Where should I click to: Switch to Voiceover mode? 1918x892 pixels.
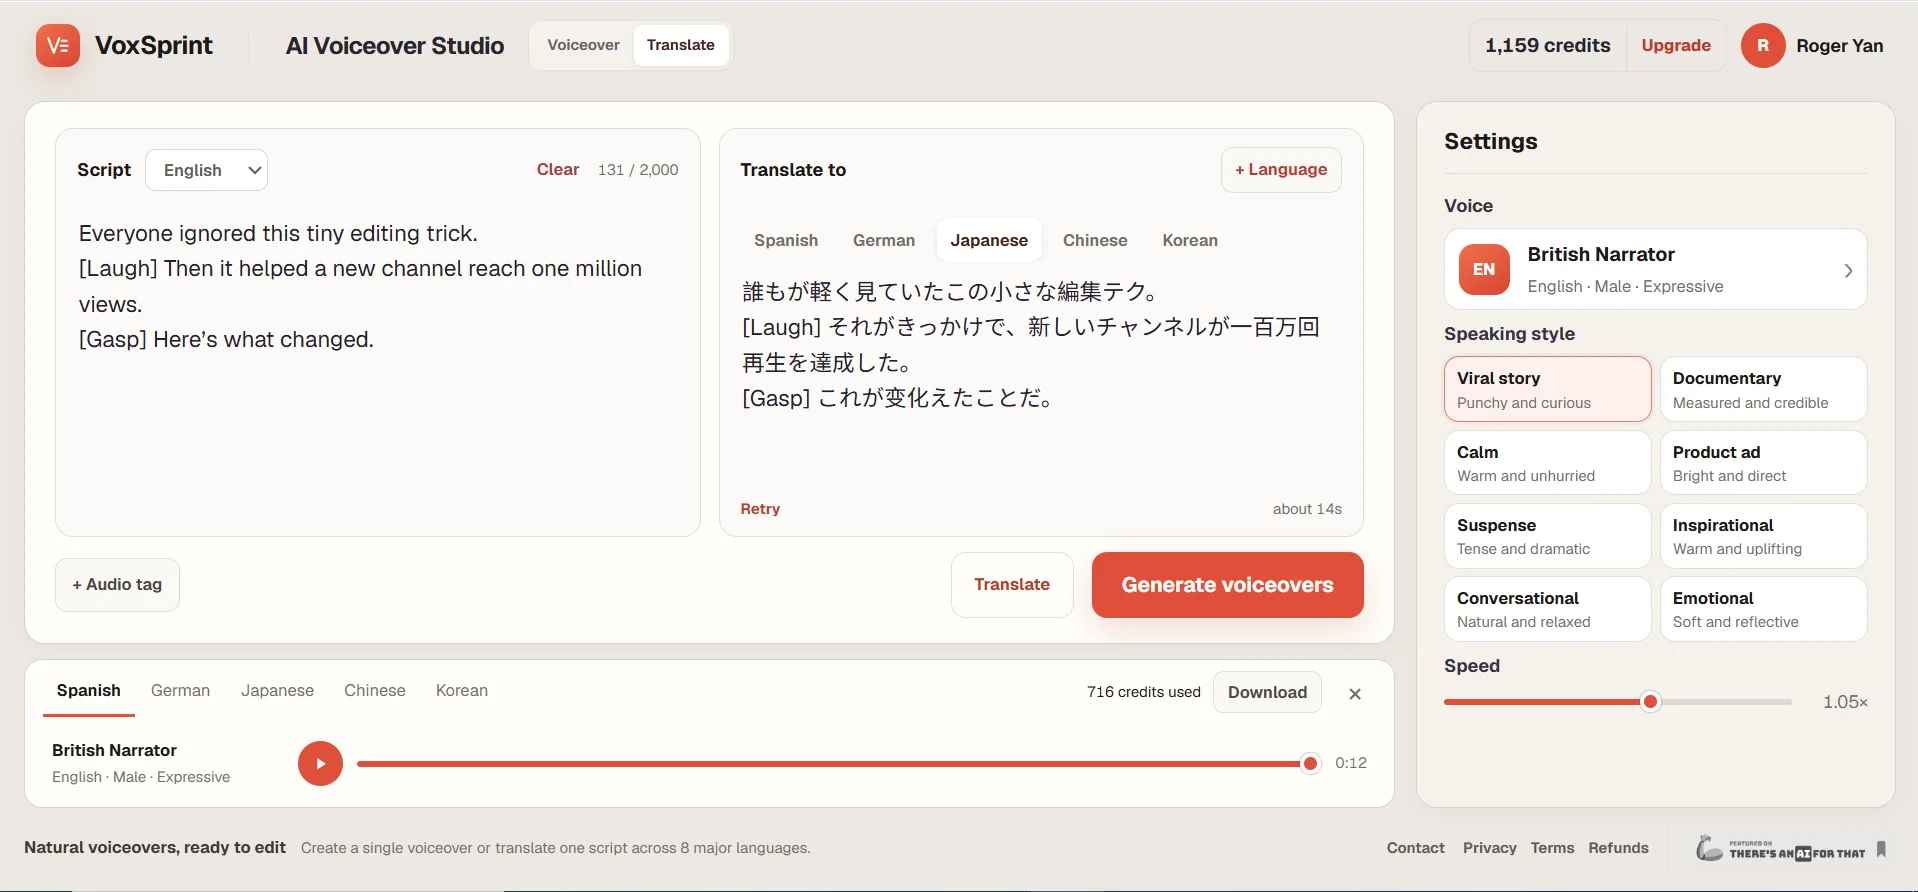tap(583, 45)
